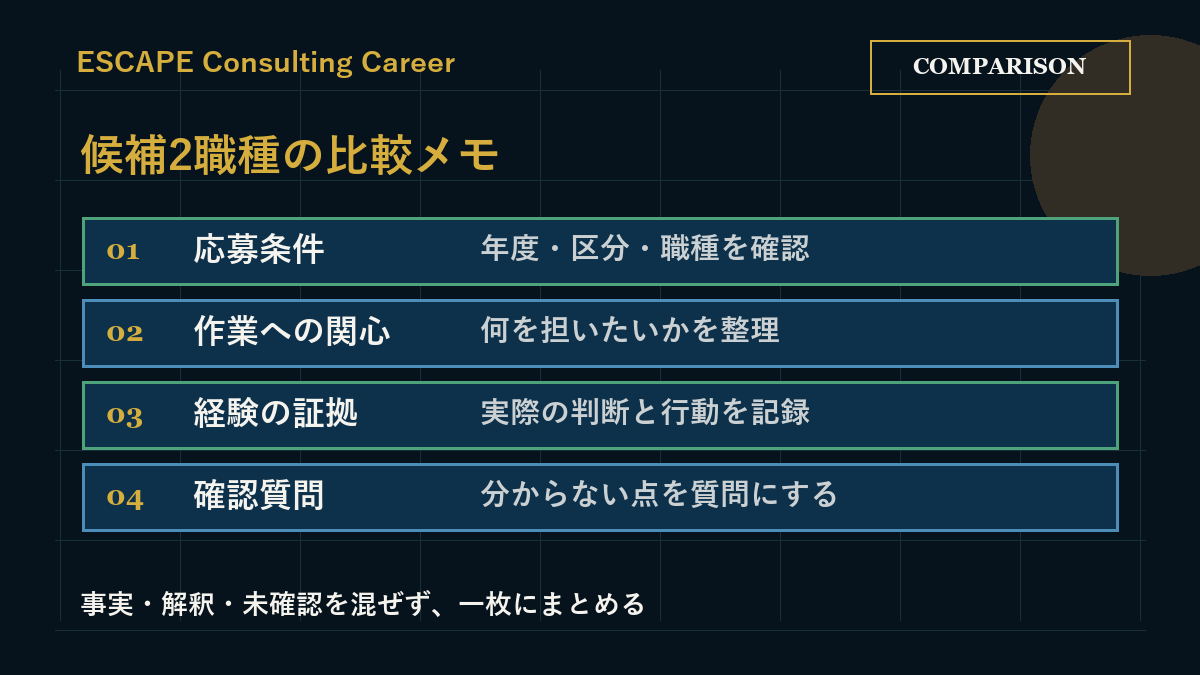Image resolution: width=1200 pixels, height=675 pixels.
Task: Select the text 年度・区分・職種を確認
Action: pyautogui.click(x=645, y=249)
